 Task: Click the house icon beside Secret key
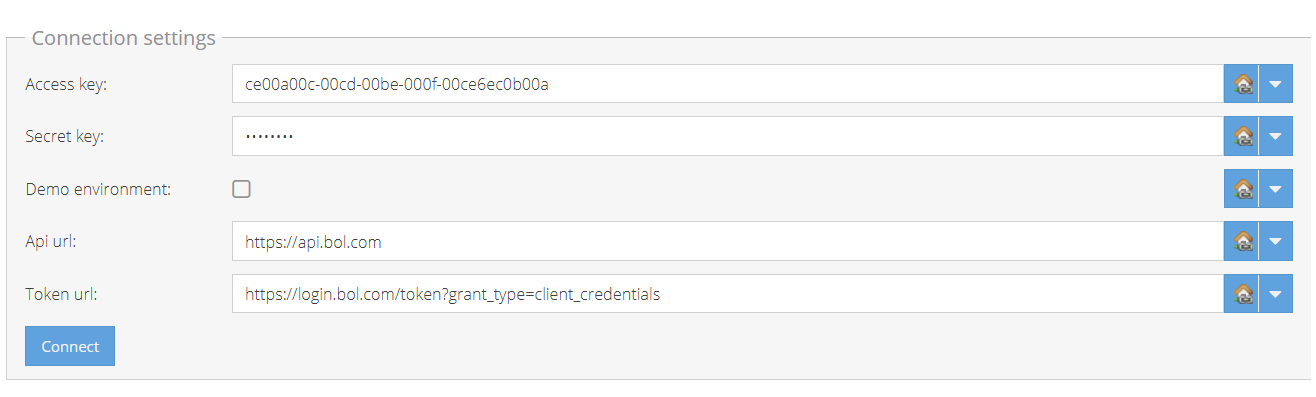[1241, 136]
